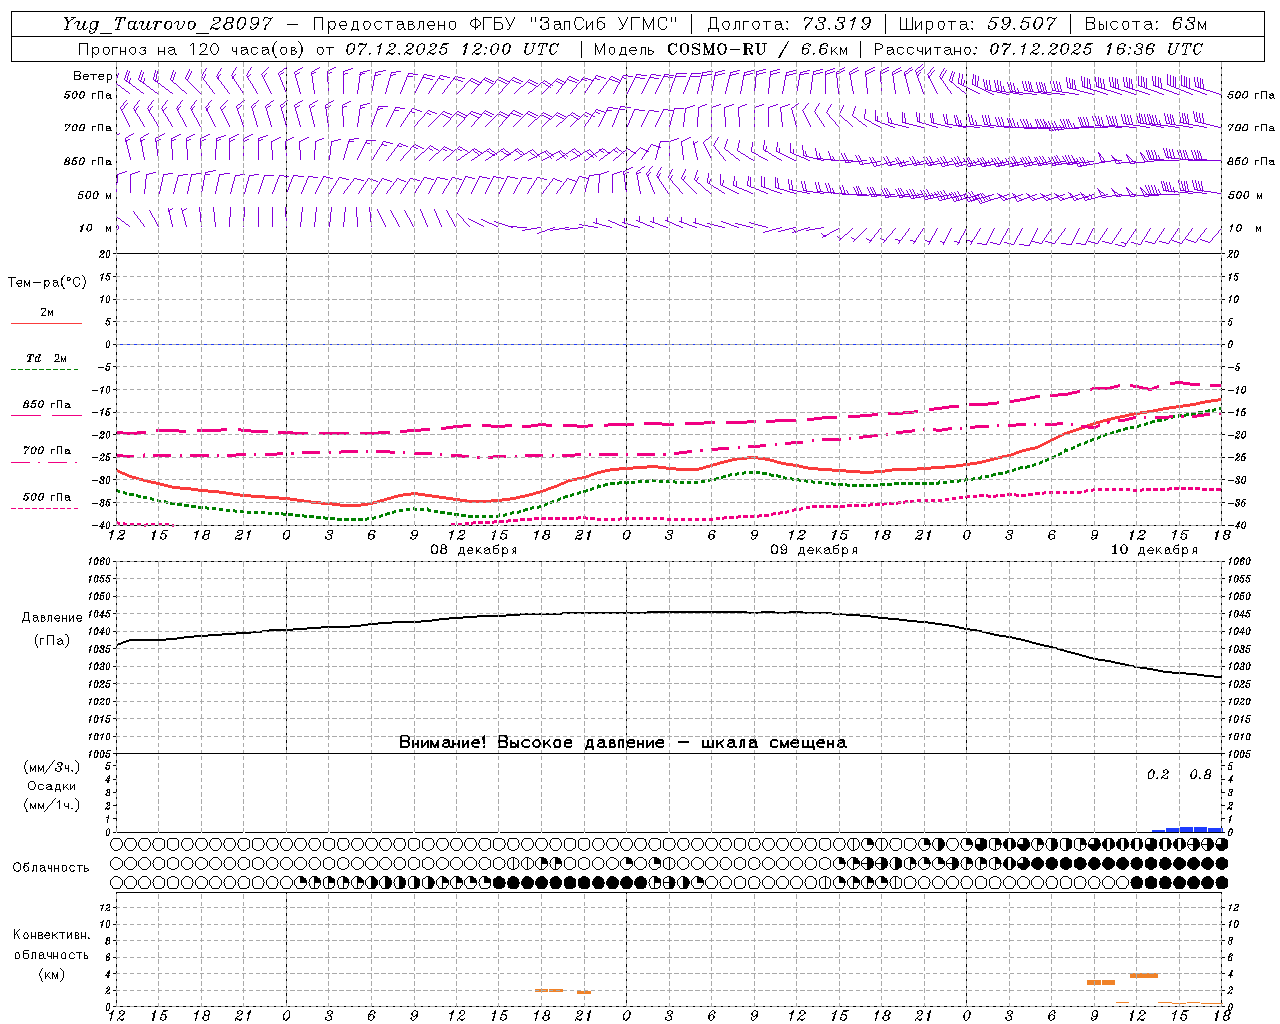
Task: Click the orange convective bar at 4 km height
Action: (x=1144, y=975)
